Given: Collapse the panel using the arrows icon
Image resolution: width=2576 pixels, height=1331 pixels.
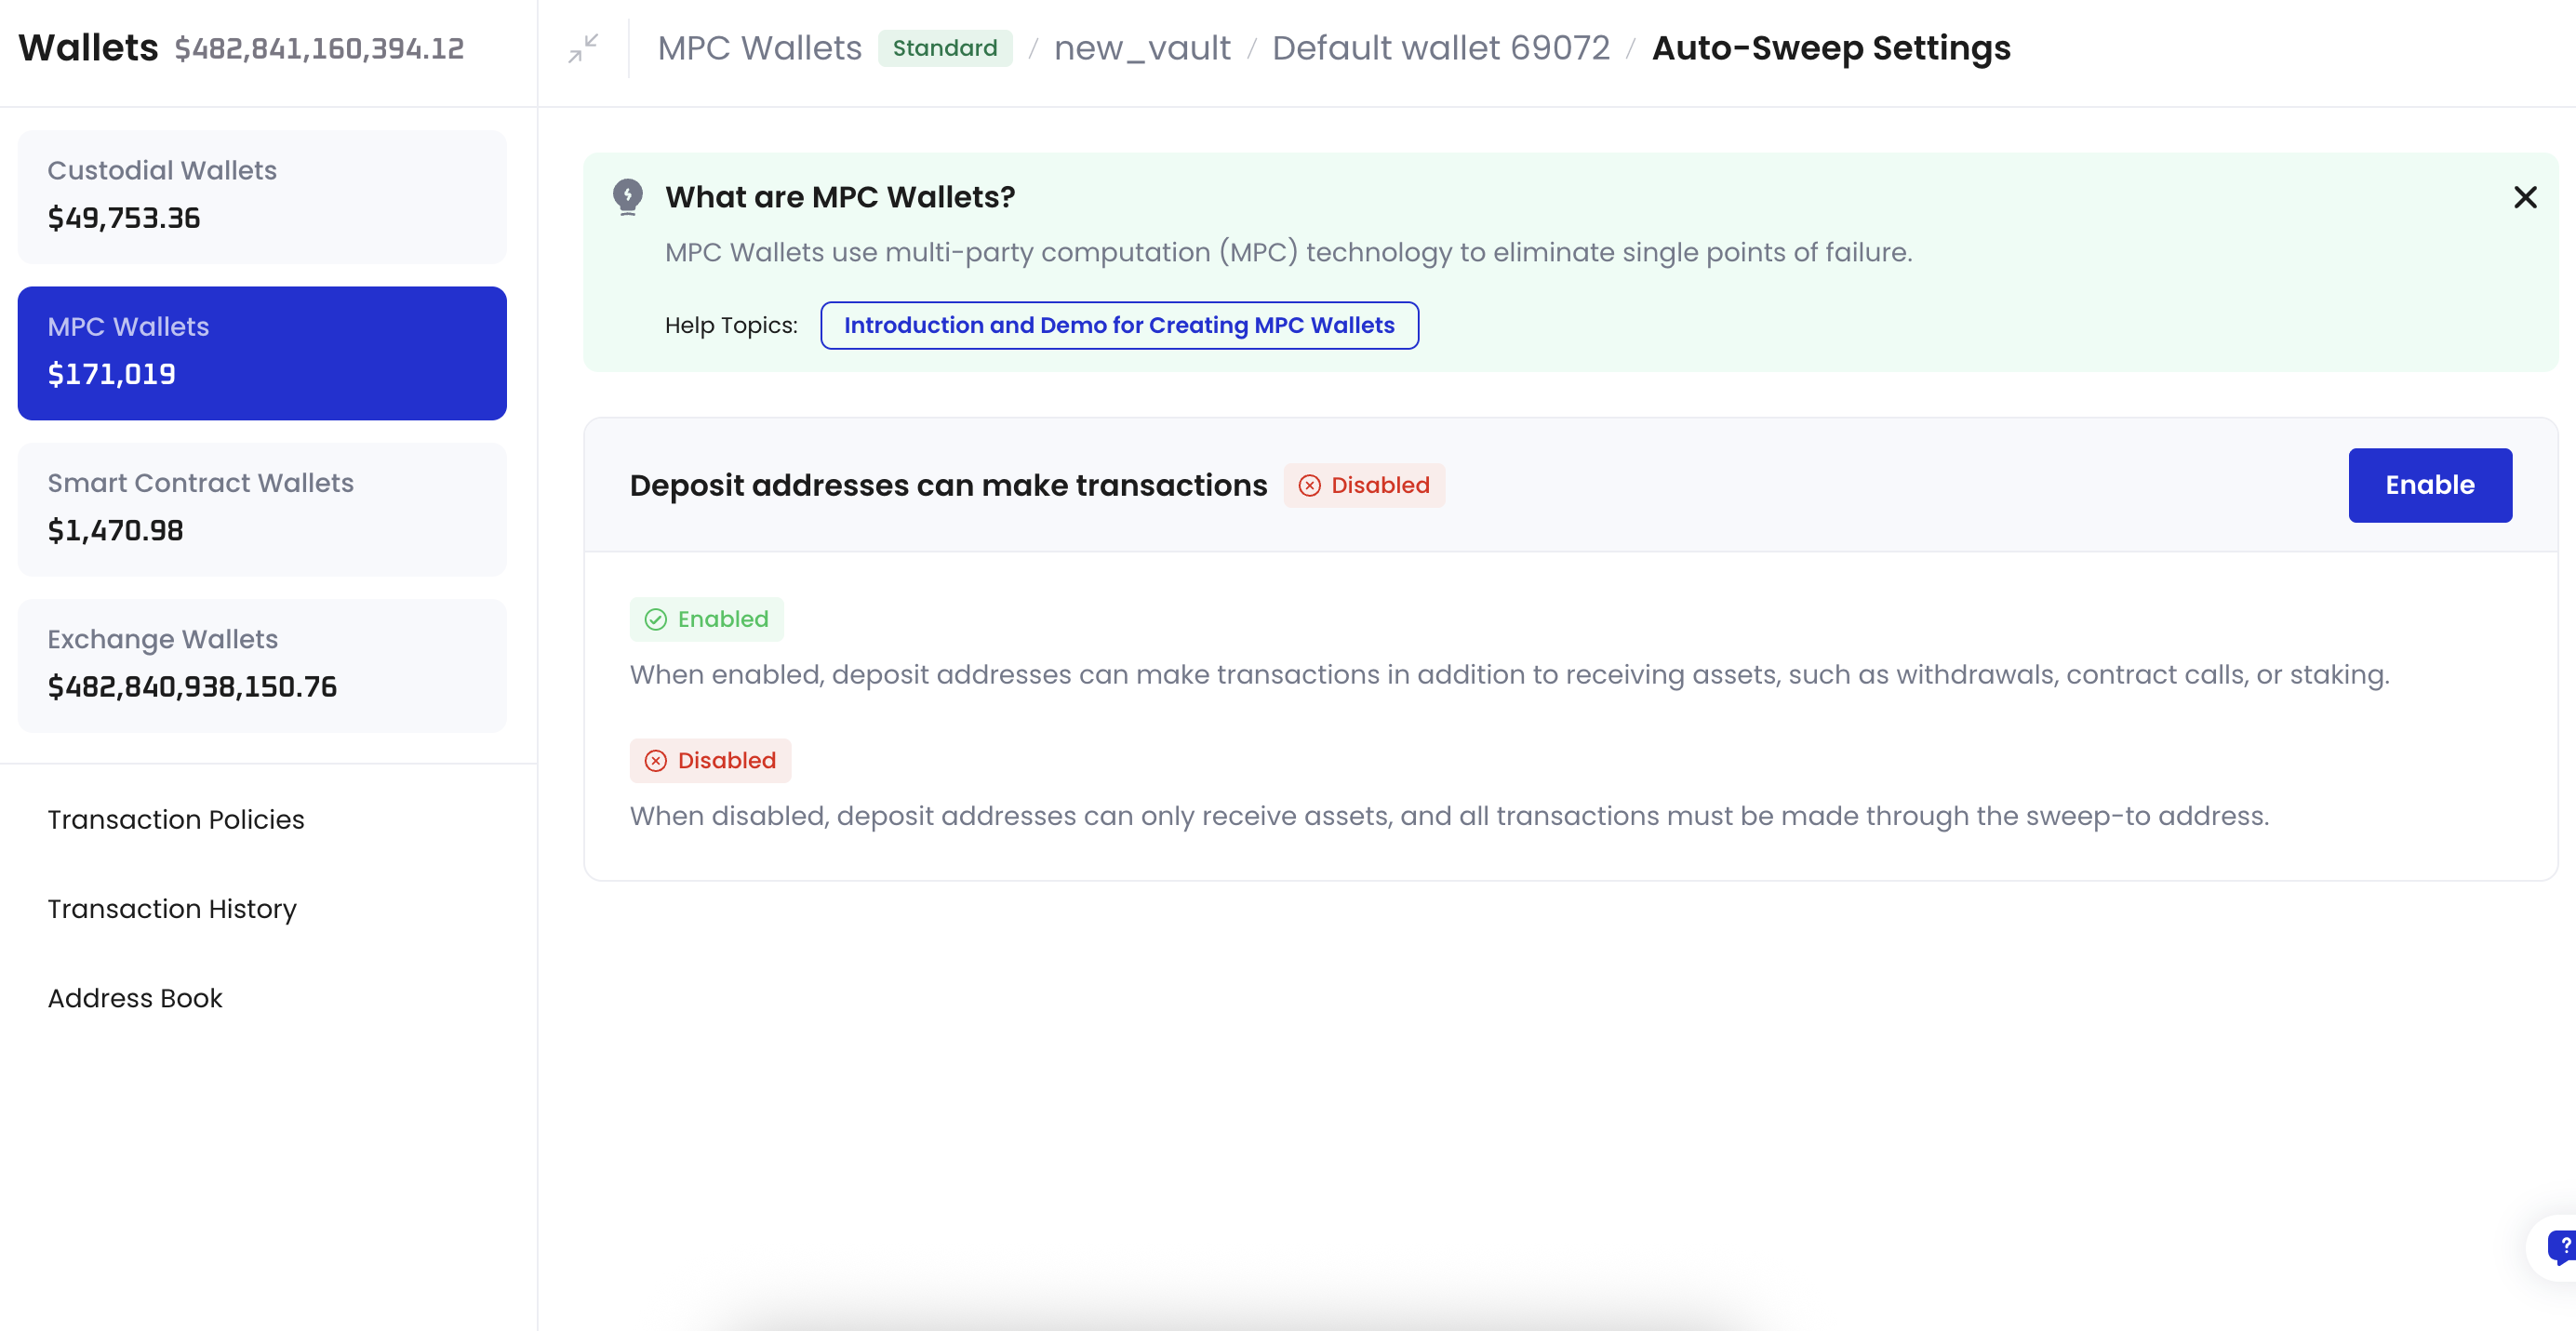Looking at the screenshot, I should 583,47.
